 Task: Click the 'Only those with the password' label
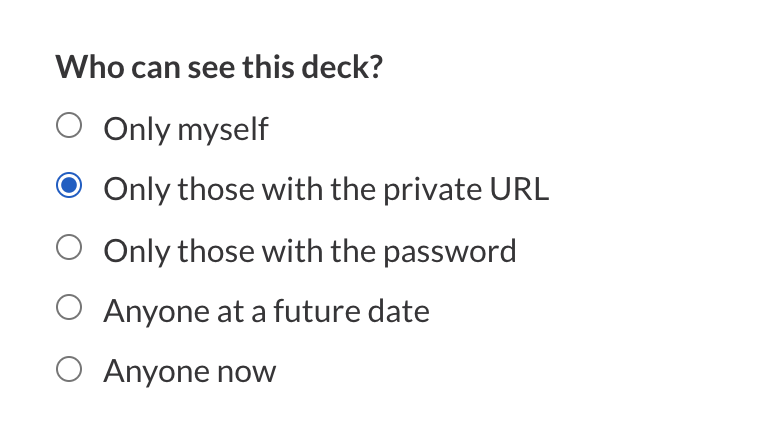pos(310,250)
